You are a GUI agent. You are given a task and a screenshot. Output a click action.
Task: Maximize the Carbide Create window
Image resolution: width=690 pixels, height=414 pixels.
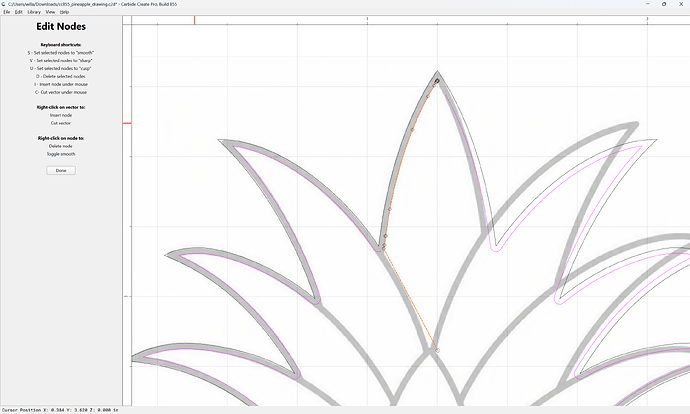664,4
